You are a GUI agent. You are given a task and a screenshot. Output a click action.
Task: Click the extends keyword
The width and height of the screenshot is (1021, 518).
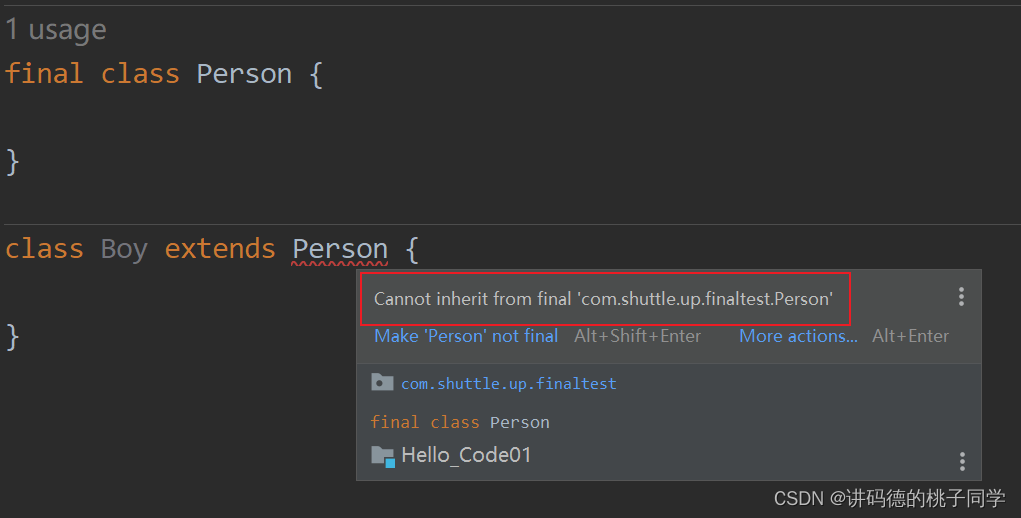point(220,248)
